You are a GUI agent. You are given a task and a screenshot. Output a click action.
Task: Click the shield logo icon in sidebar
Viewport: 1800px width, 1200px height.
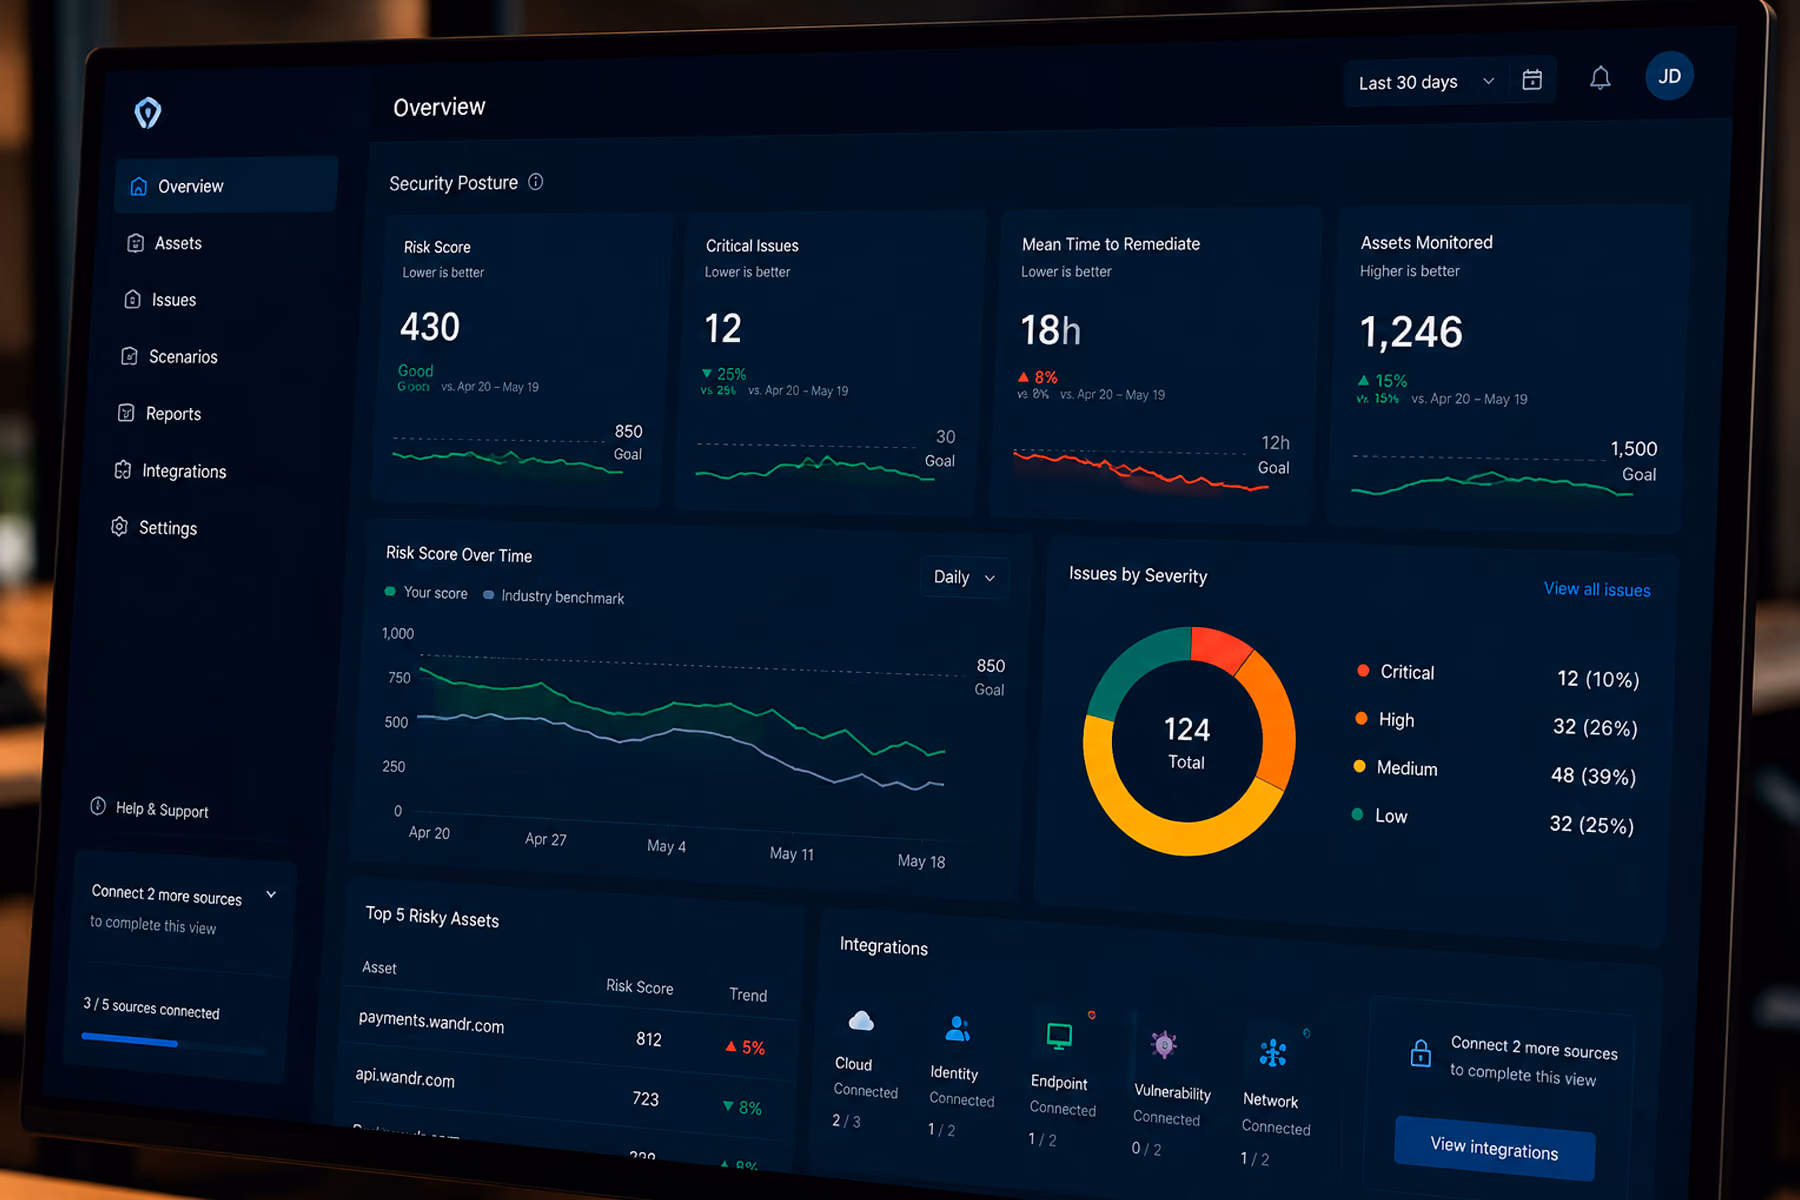coord(148,112)
